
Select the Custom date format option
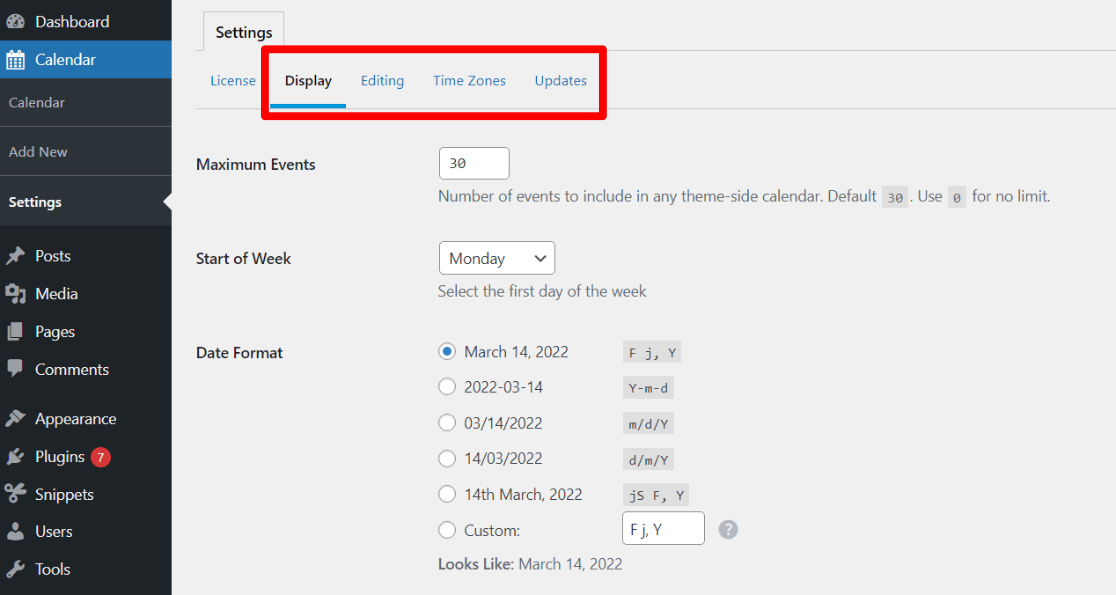(447, 529)
